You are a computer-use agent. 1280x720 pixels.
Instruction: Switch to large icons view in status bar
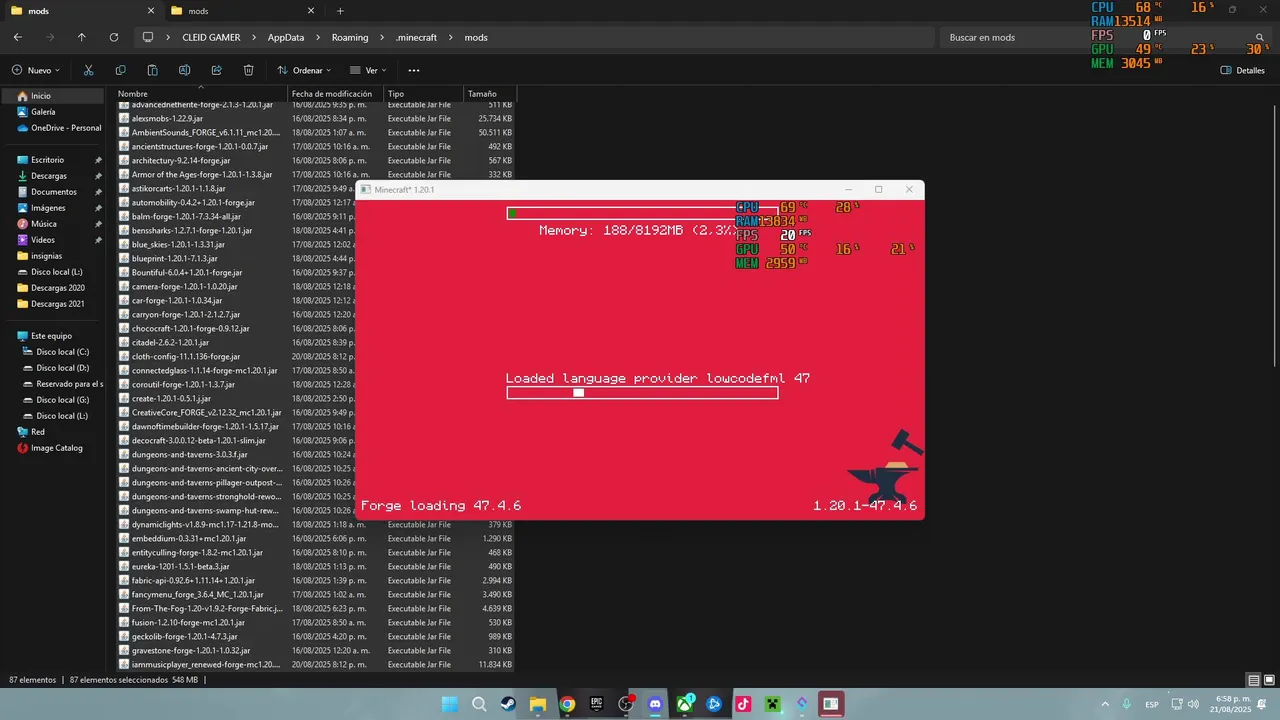[x=1270, y=680]
